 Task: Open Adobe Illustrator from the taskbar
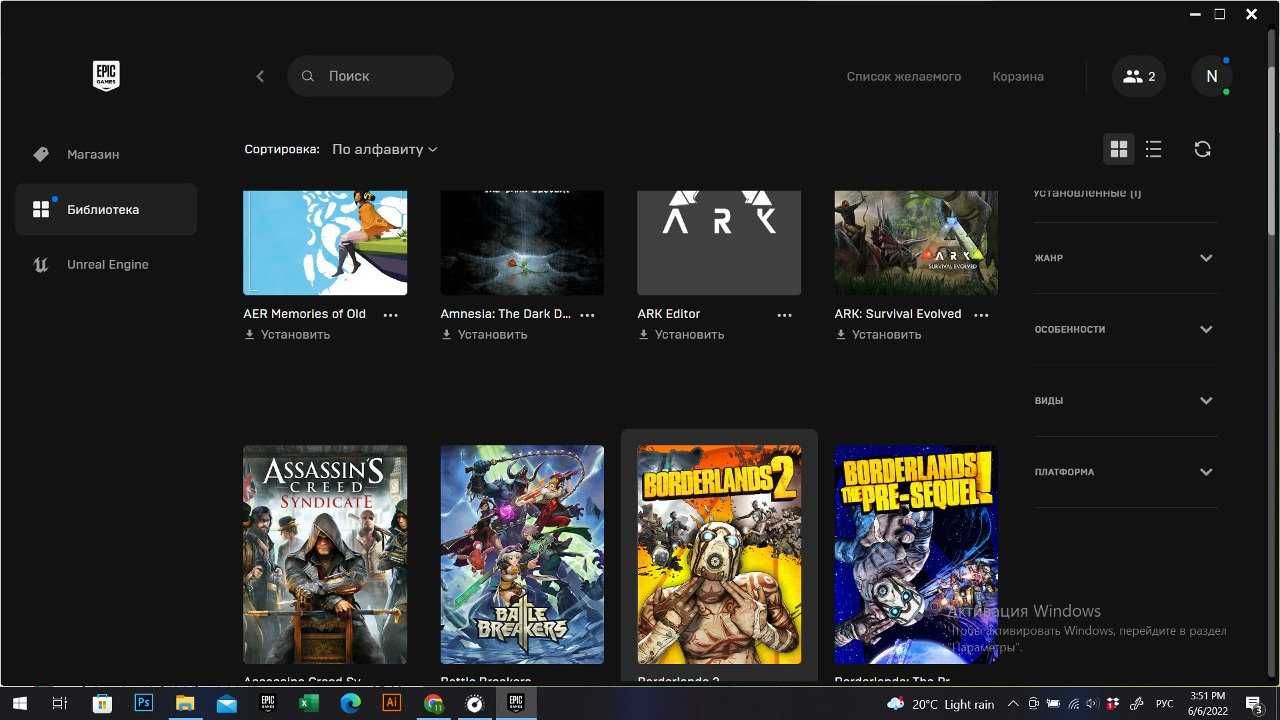(392, 703)
